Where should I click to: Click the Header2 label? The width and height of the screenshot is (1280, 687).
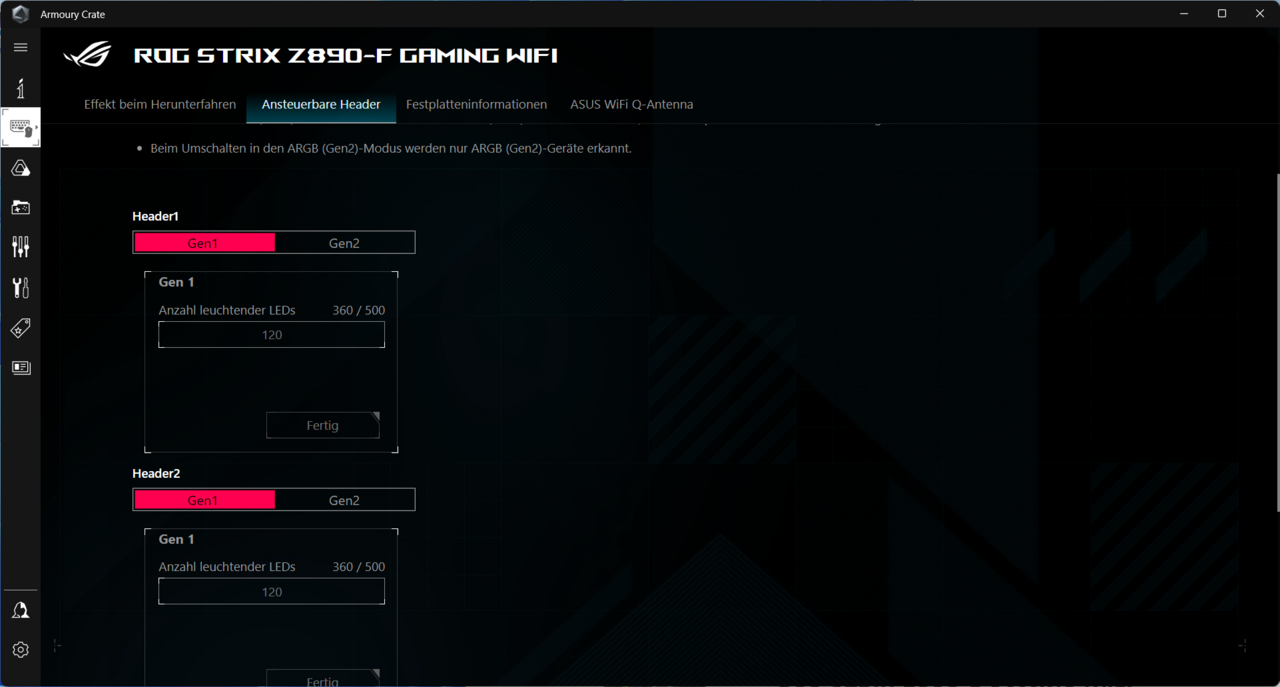pos(156,473)
